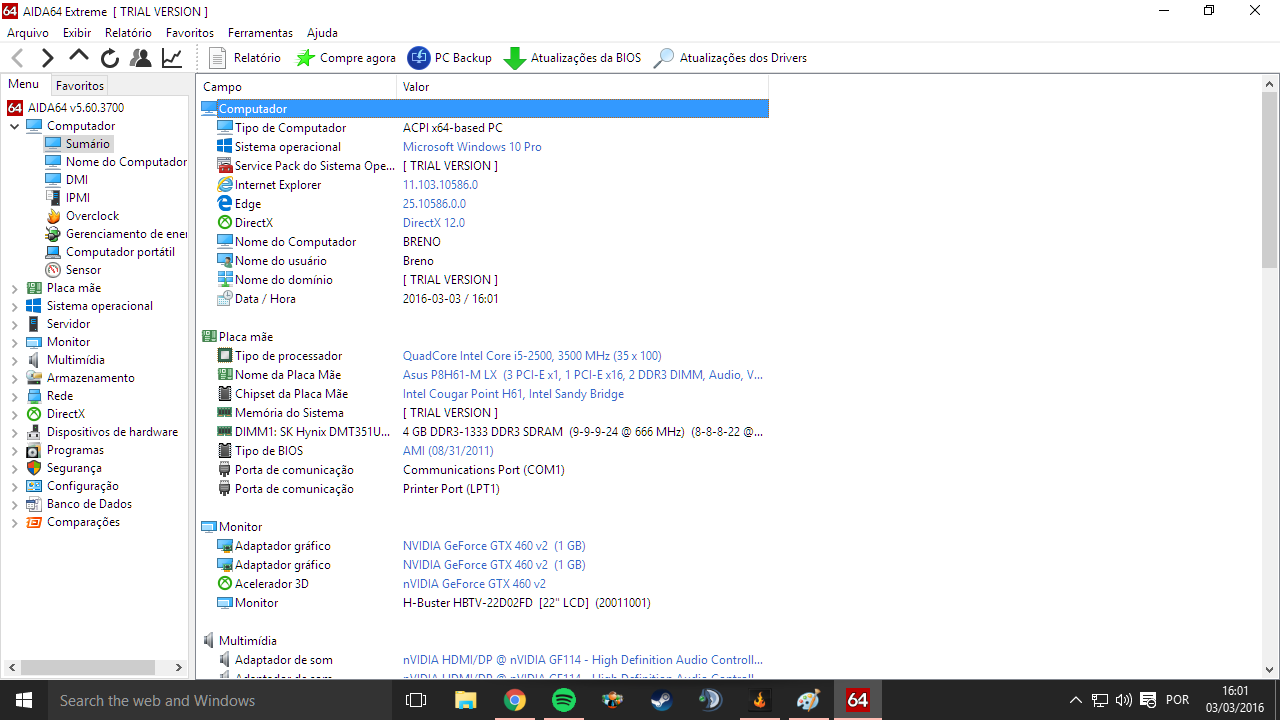Click Asus P8H61-M LX motherboard link
The width and height of the screenshot is (1280, 720).
pyautogui.click(x=583, y=375)
